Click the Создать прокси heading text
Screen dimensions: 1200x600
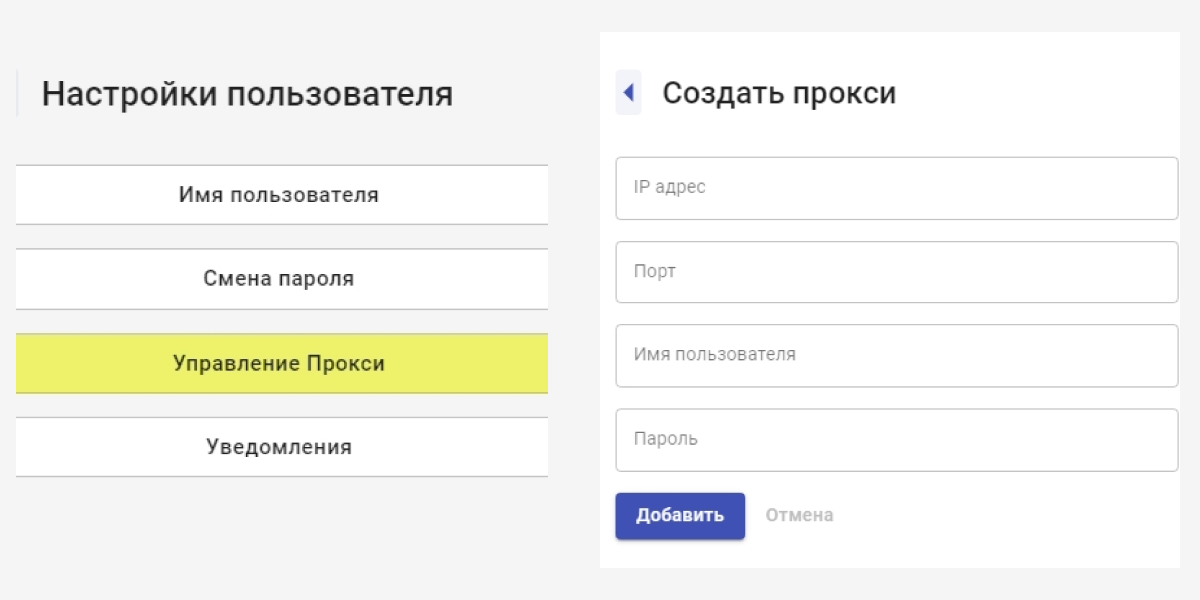coord(780,94)
